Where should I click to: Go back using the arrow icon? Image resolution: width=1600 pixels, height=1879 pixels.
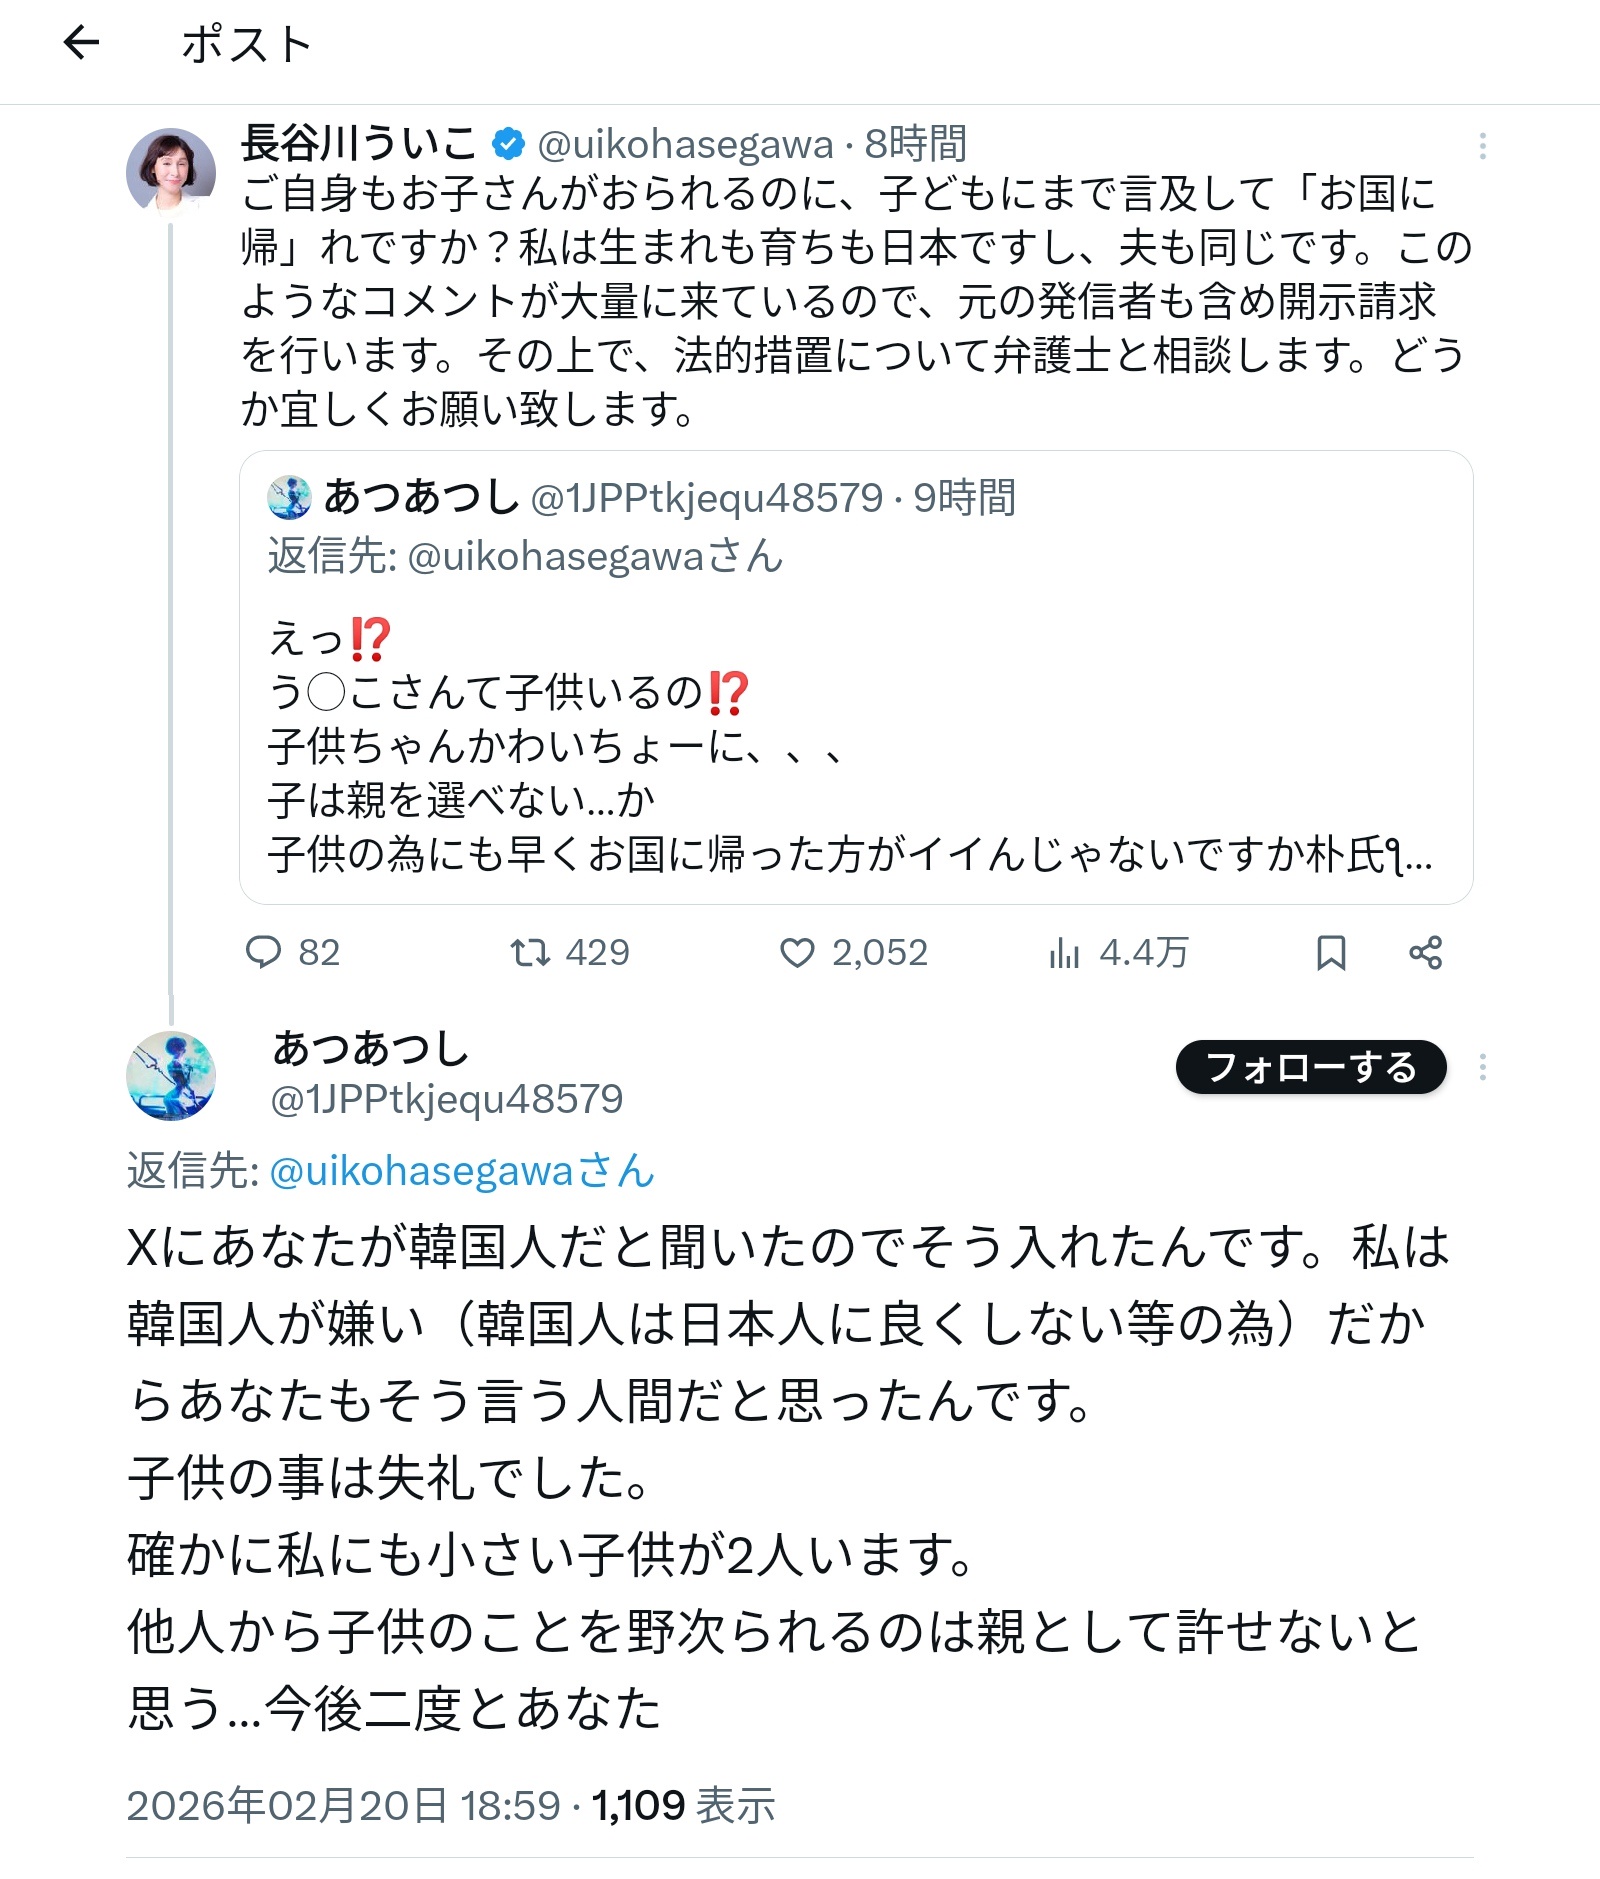pos(81,43)
